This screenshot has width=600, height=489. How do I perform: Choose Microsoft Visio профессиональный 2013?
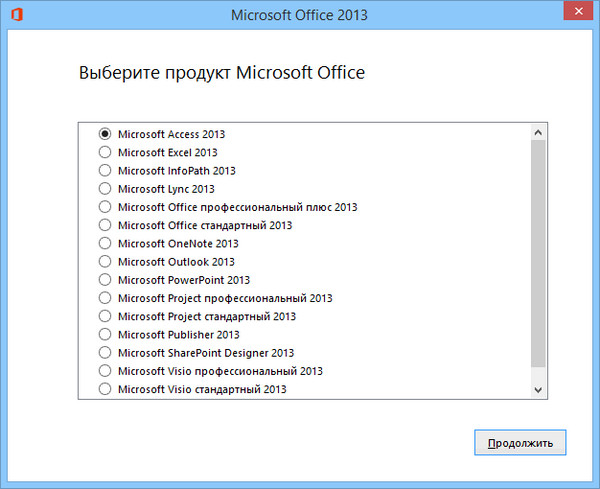(x=105, y=371)
